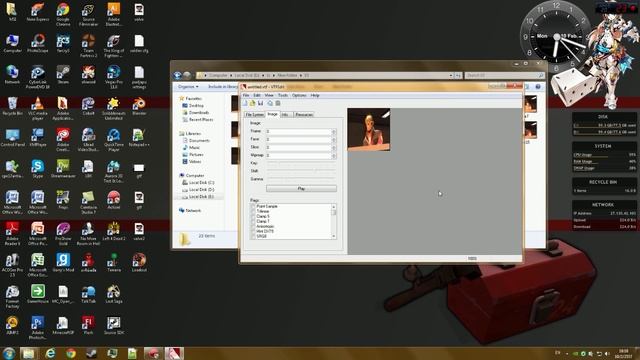This screenshot has height=360, width=640.
Task: Click the Slice field spinner arrows
Action: (x=333, y=147)
